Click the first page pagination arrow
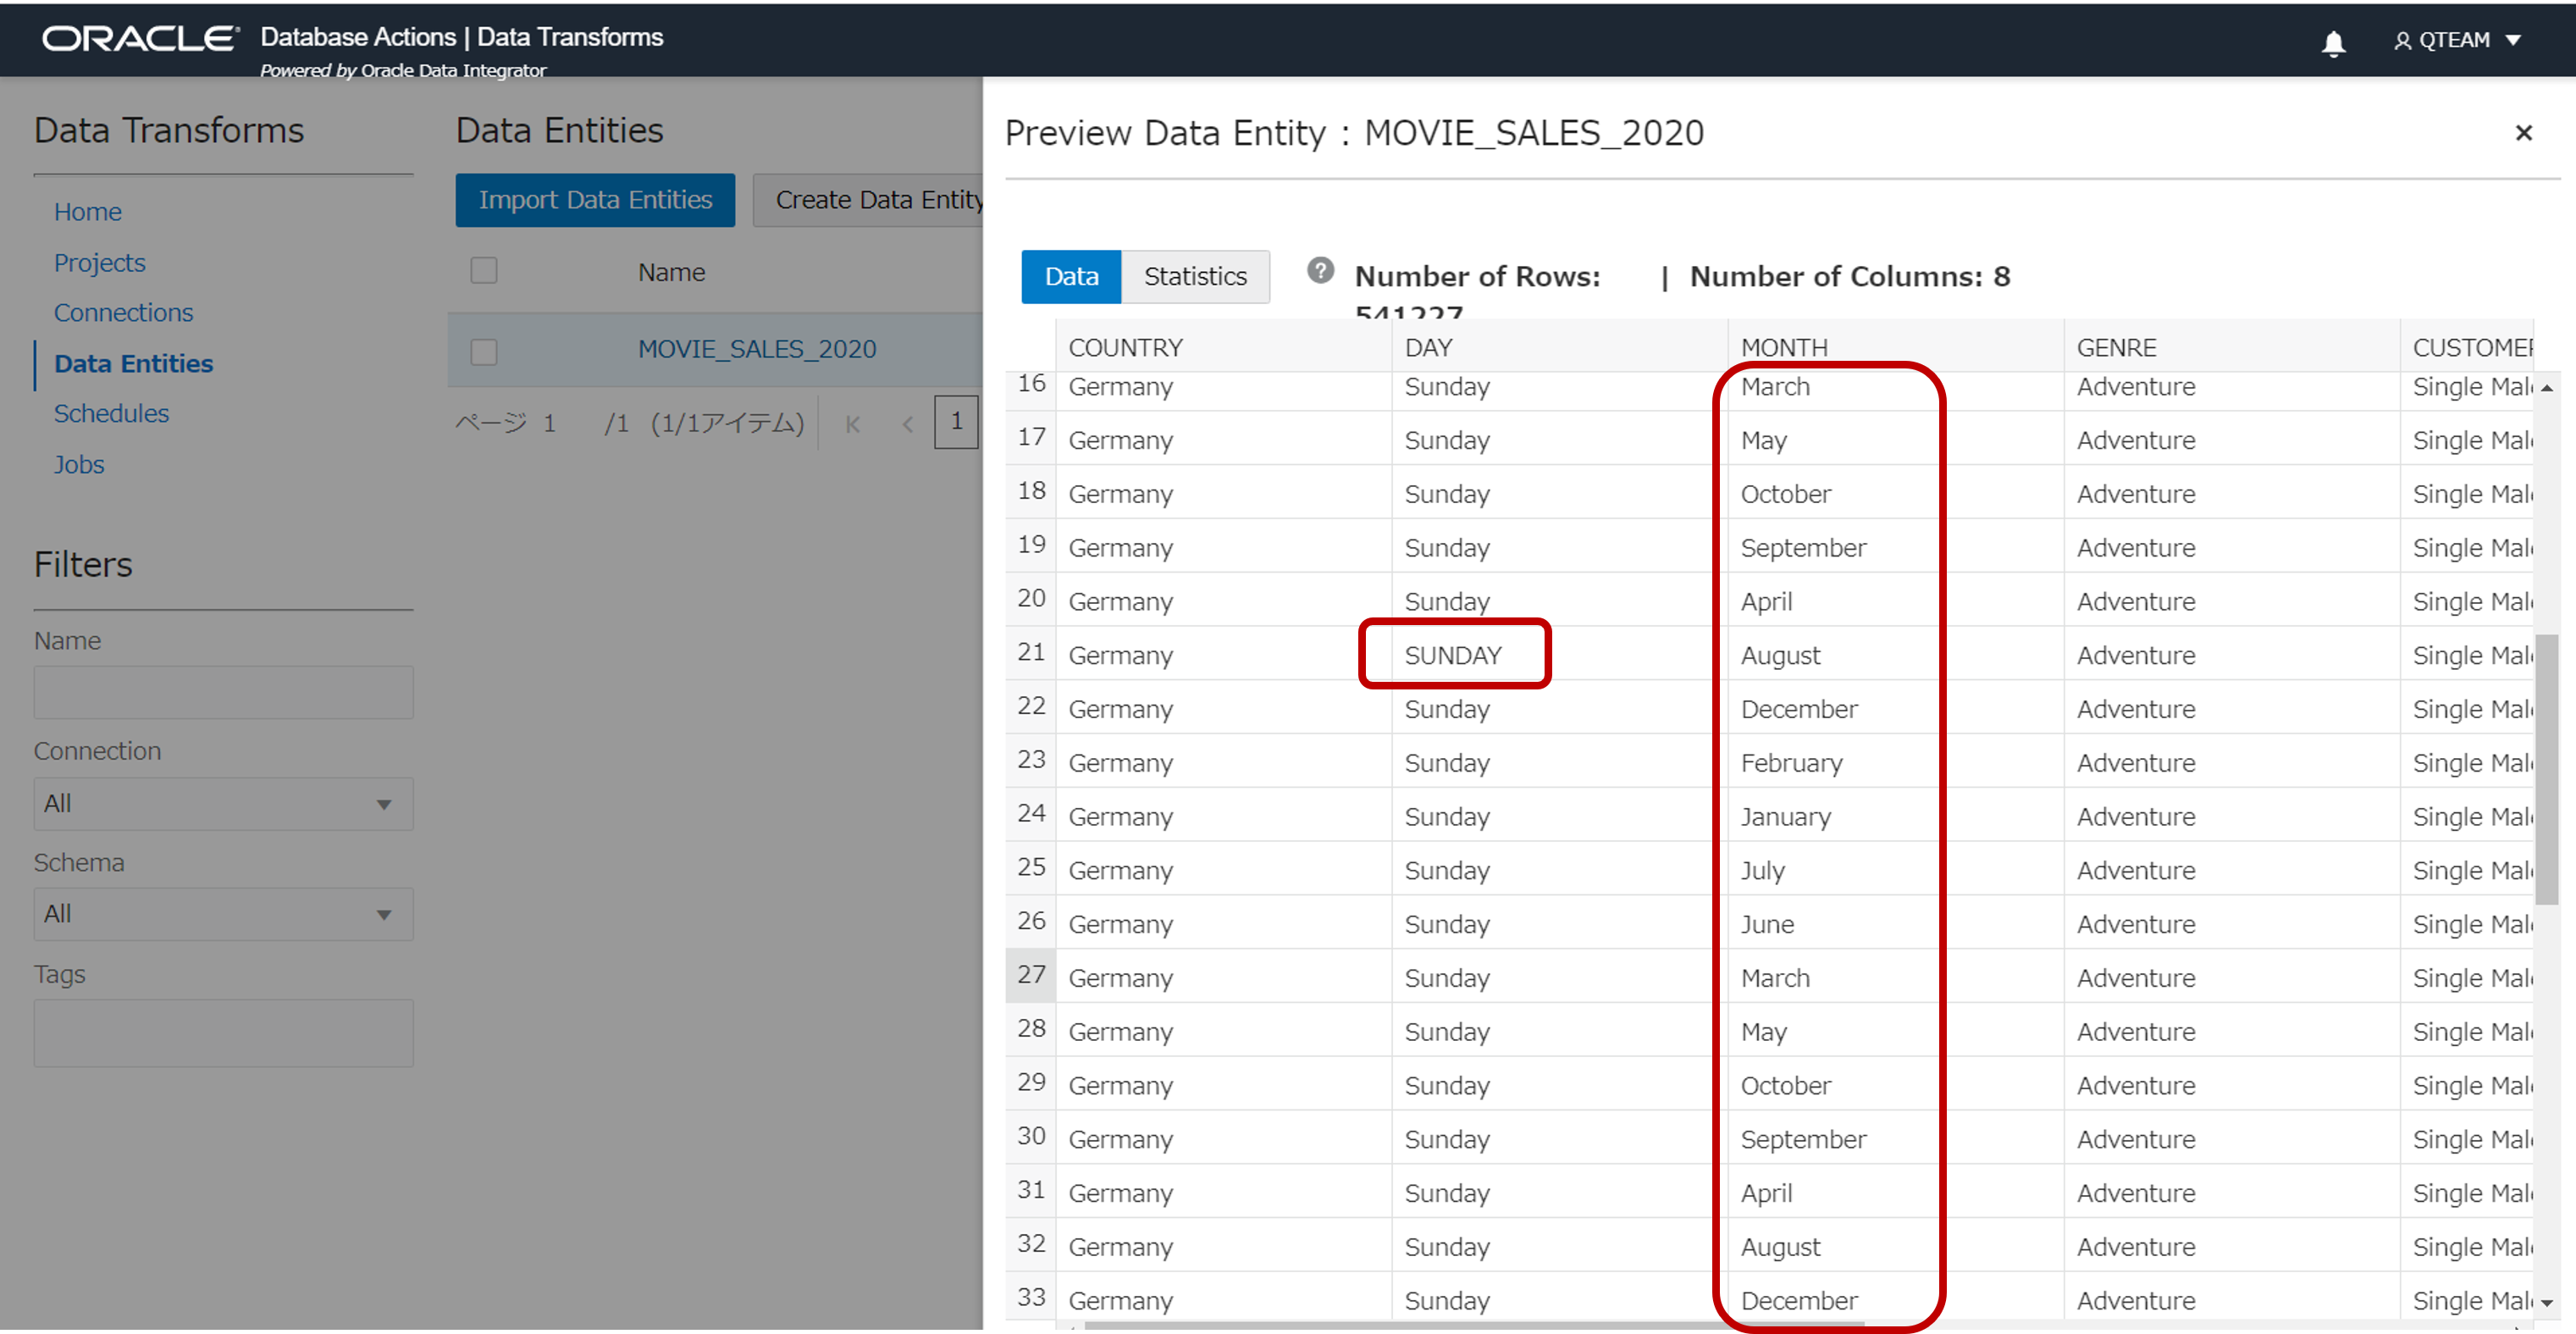Screen dimensions: 2576x1334 [x=852, y=424]
